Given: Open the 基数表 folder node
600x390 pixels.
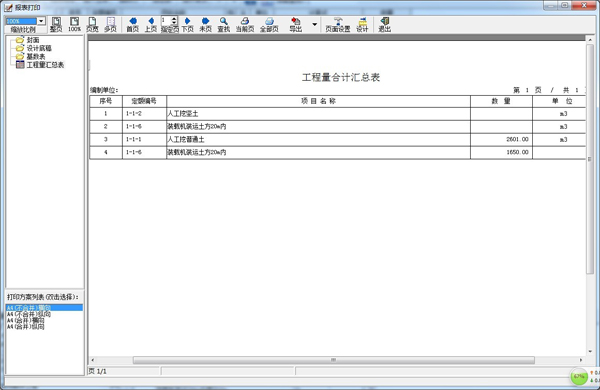Looking at the screenshot, I should click(x=36, y=56).
